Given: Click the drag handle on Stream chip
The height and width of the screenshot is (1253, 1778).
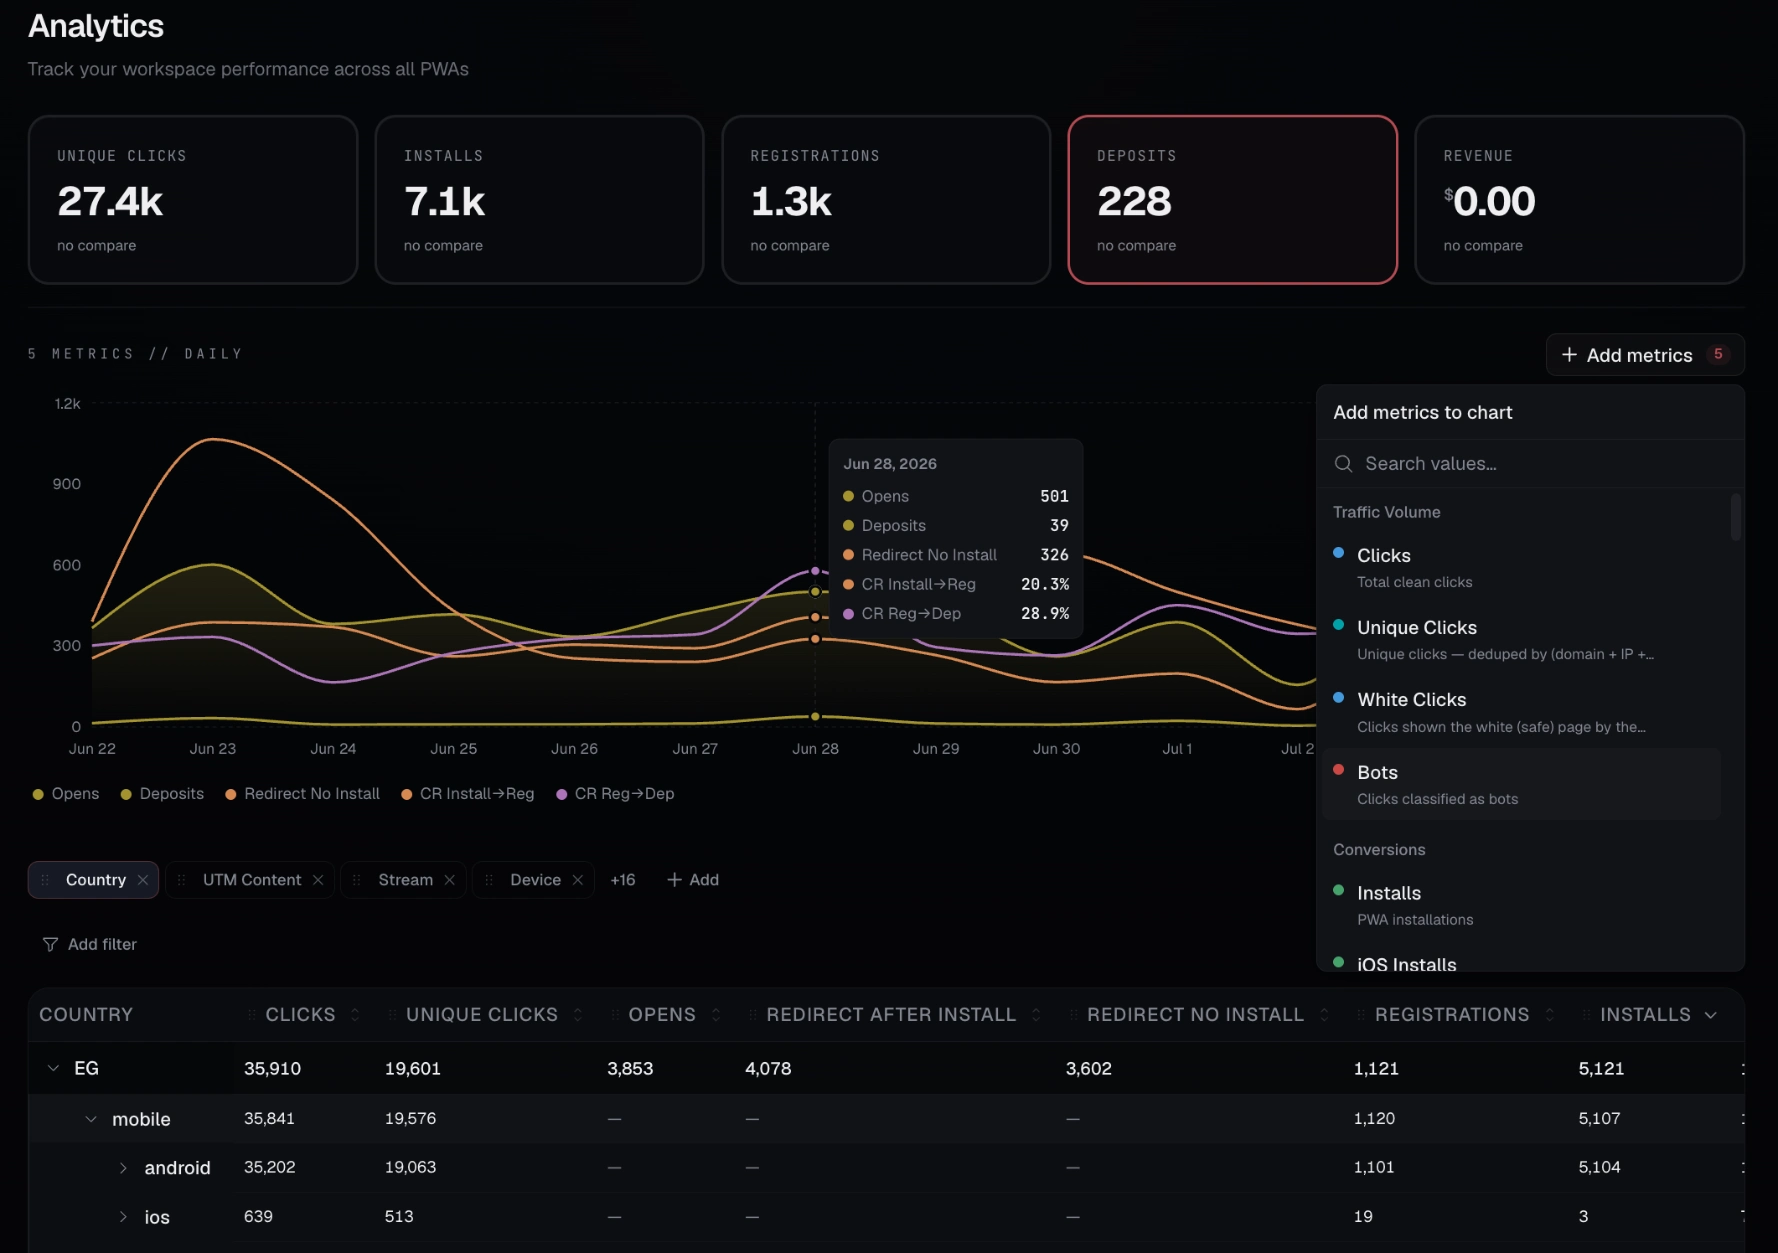Looking at the screenshot, I should tap(357, 880).
